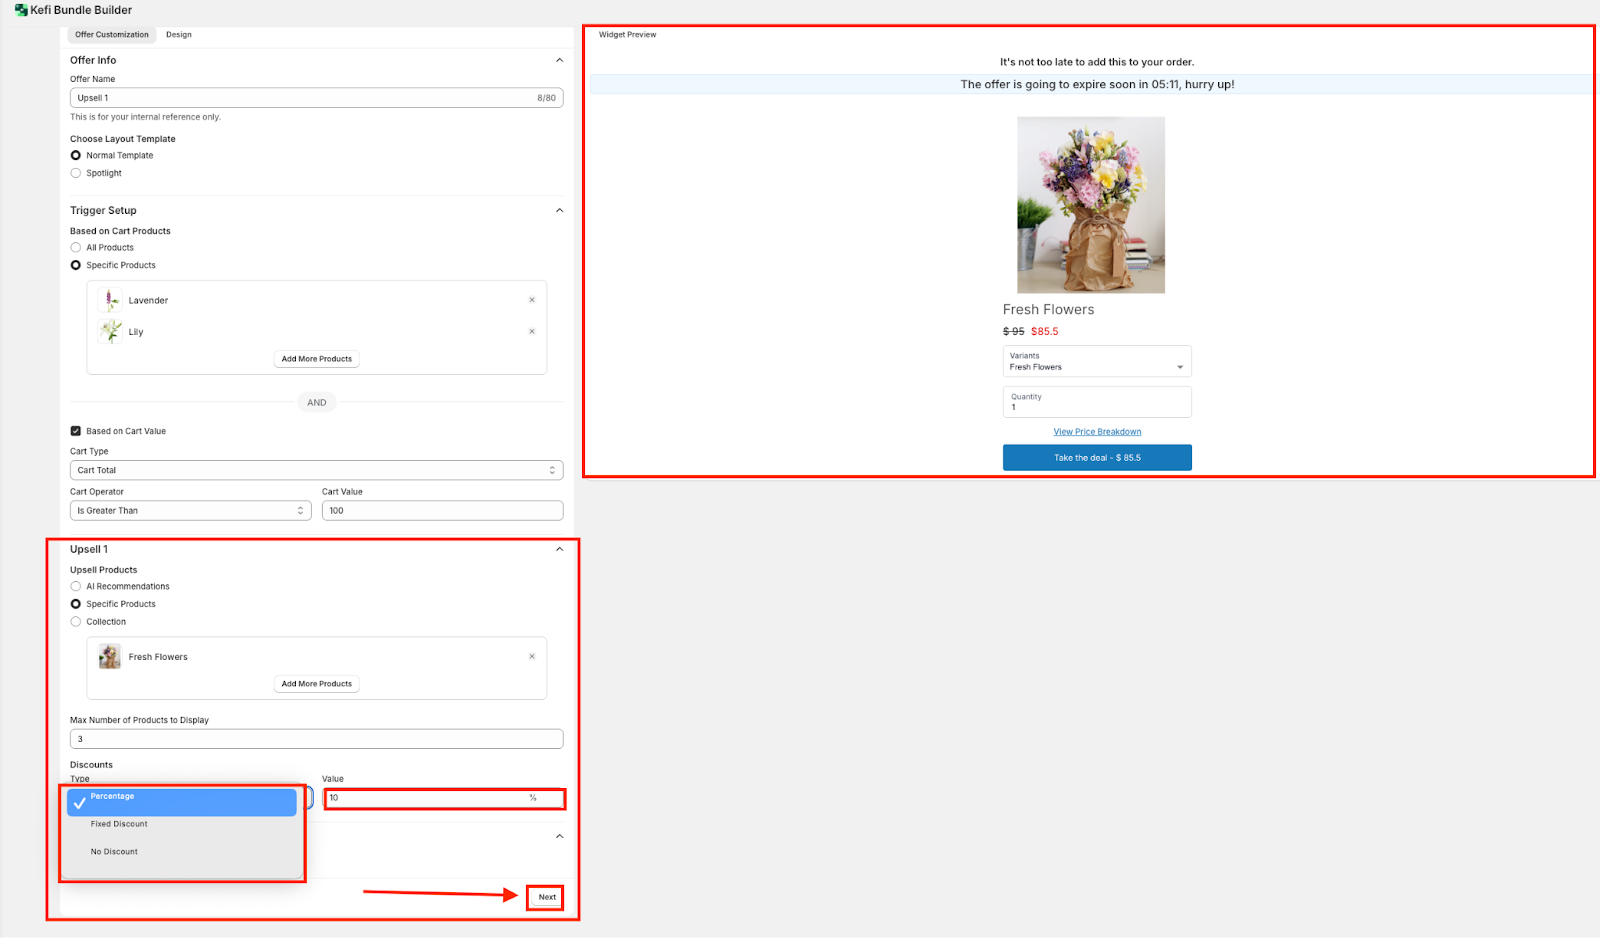Choose AI Recommendations for upsell products
The image size is (1600, 938).
[76, 587]
